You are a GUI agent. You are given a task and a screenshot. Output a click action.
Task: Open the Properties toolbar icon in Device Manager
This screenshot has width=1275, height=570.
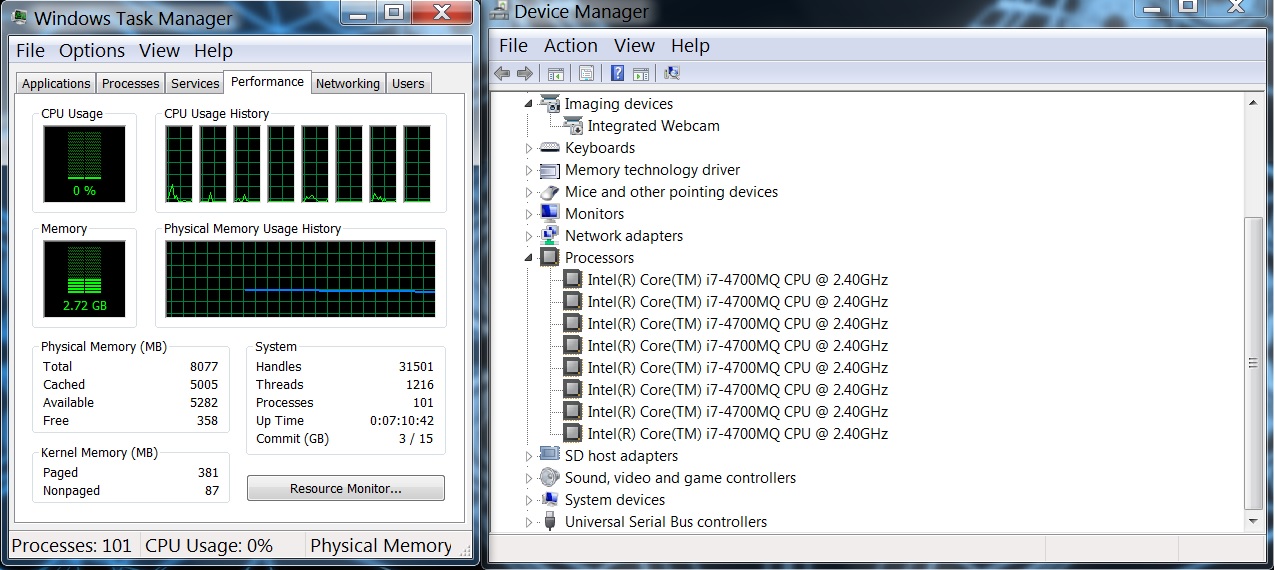pos(586,73)
